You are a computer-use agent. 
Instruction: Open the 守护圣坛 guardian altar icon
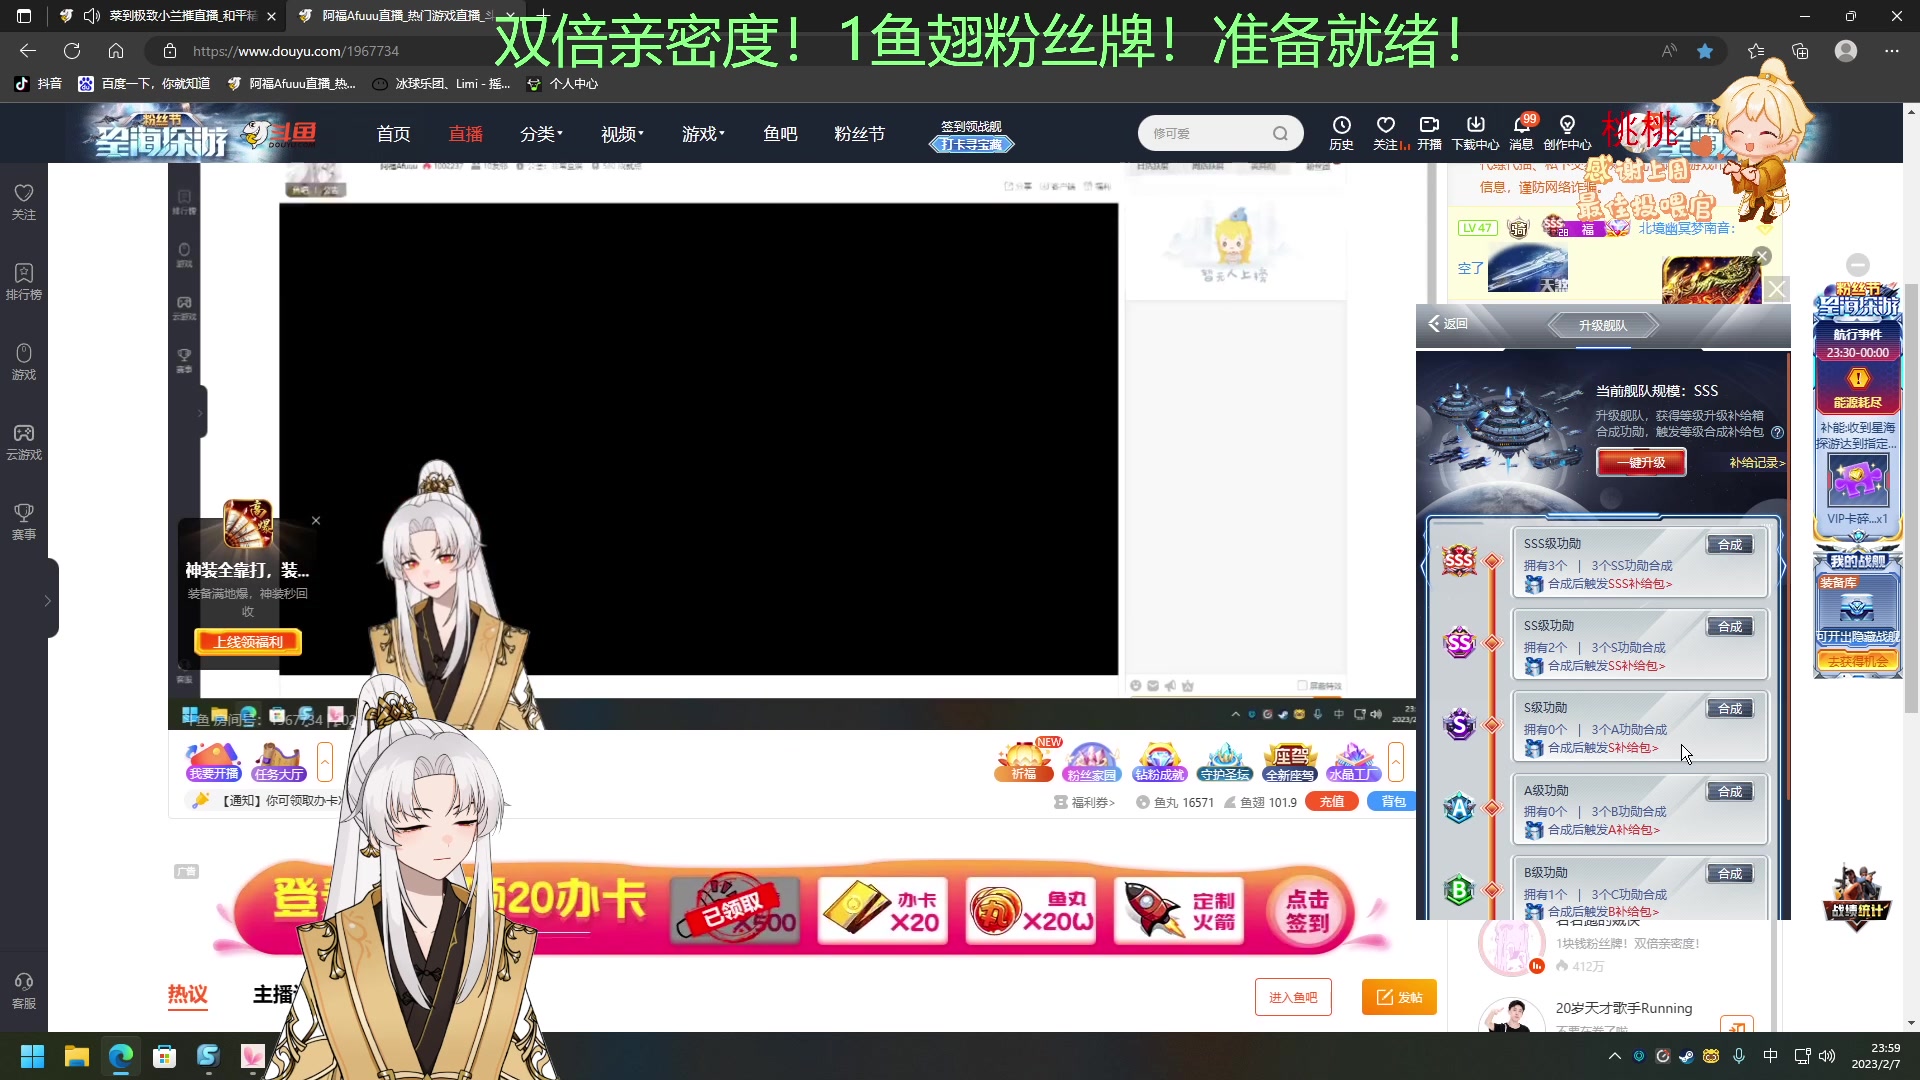[x=1224, y=762]
